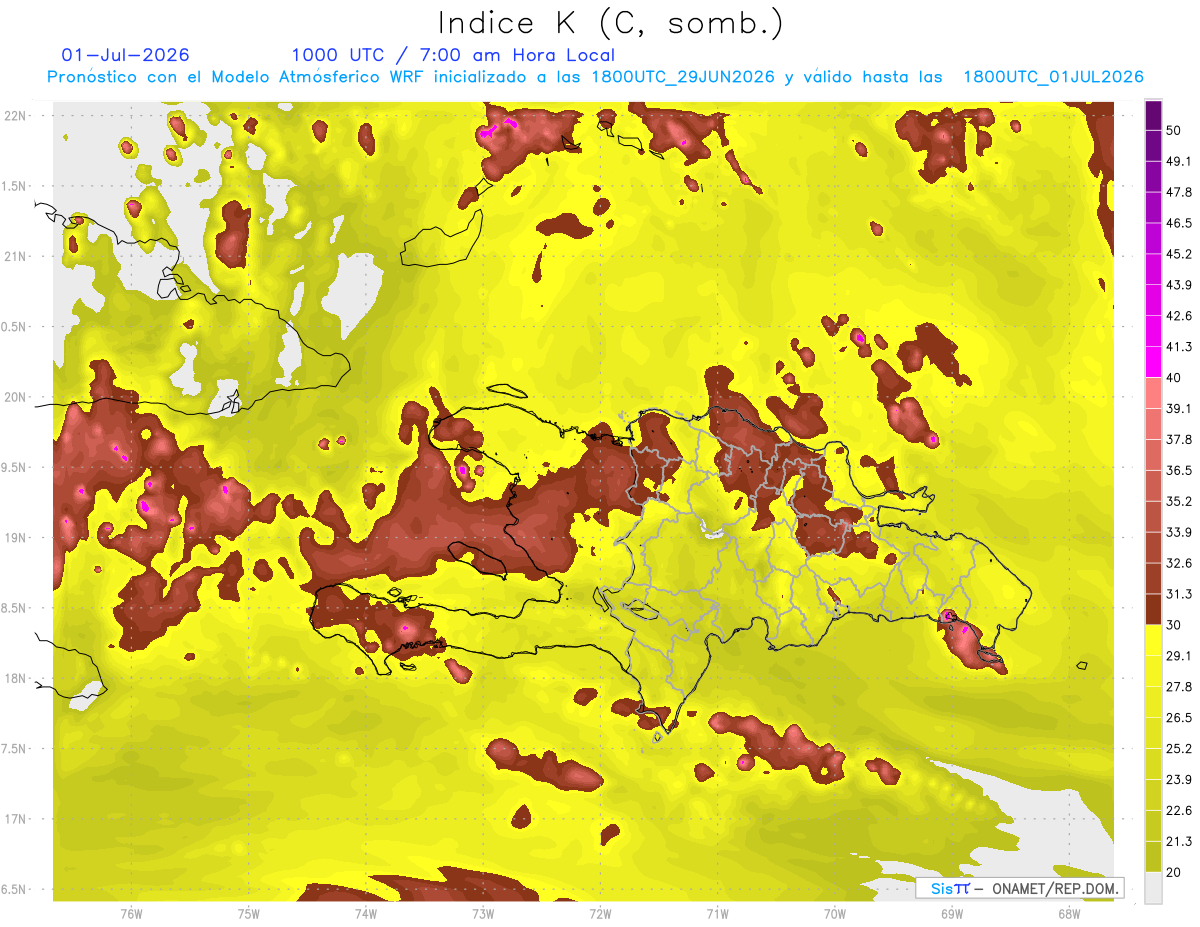Click the colorbar value '26.5'
The height and width of the screenshot is (927, 1200).
[1178, 717]
